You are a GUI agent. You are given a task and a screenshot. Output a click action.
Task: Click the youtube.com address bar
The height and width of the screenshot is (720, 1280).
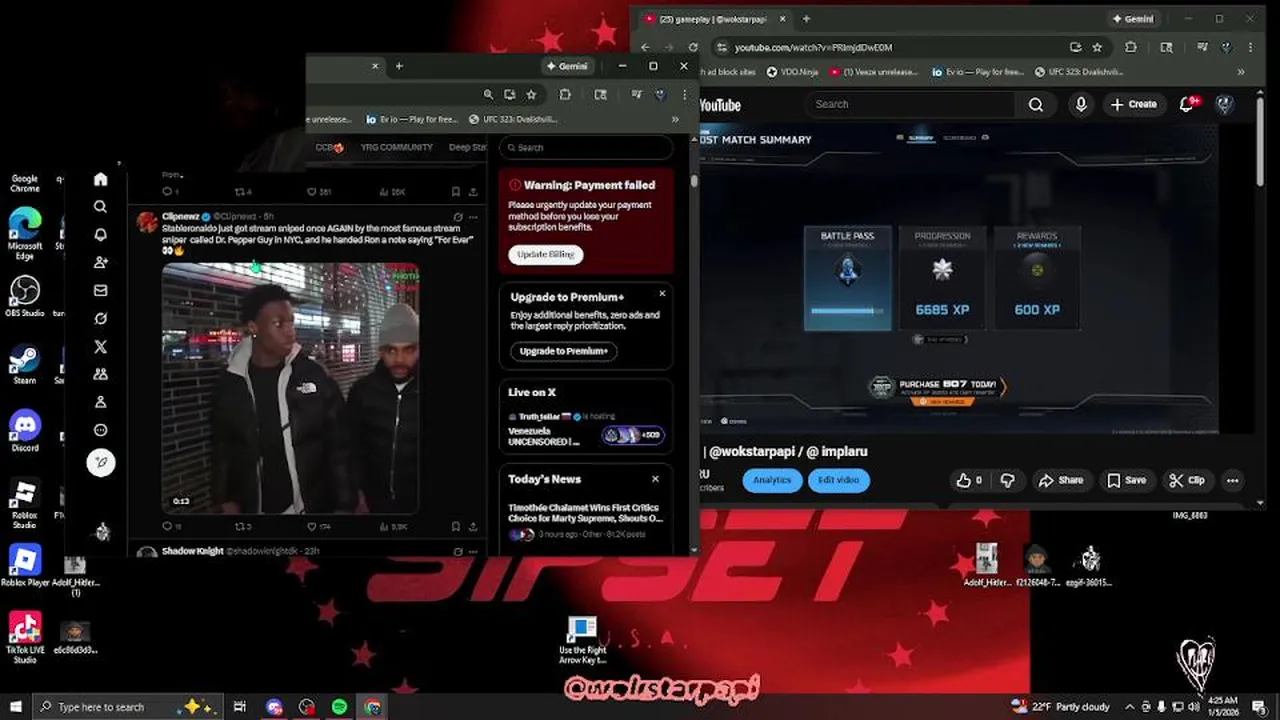click(890, 47)
